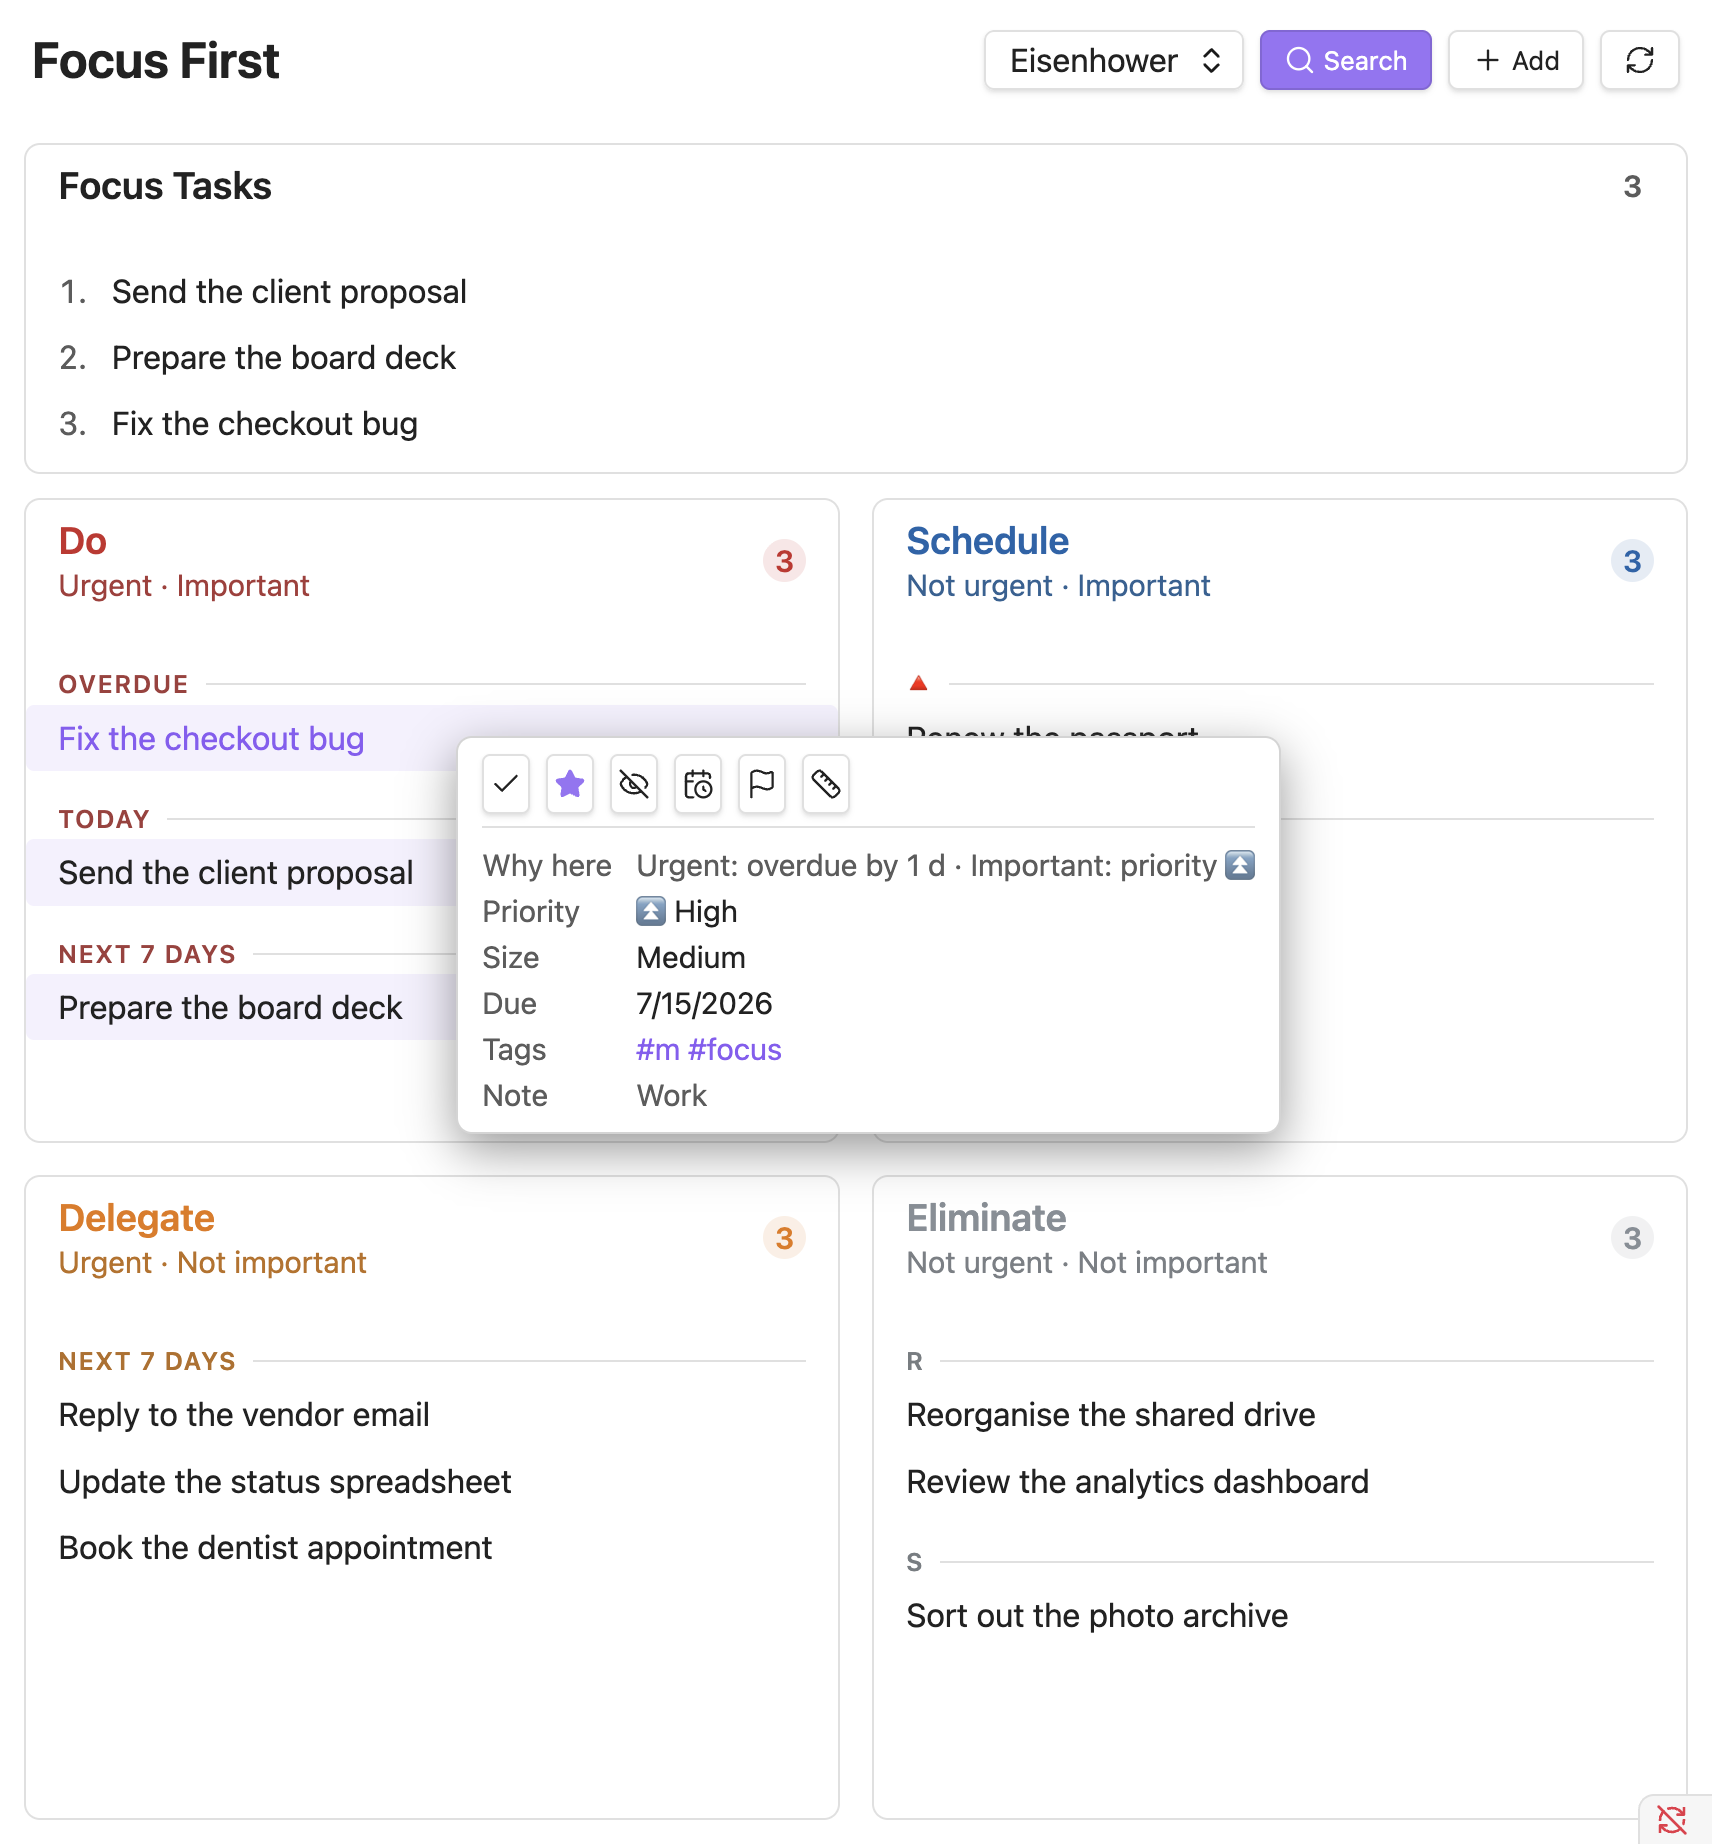Click the ruler size icon

coord(826,784)
